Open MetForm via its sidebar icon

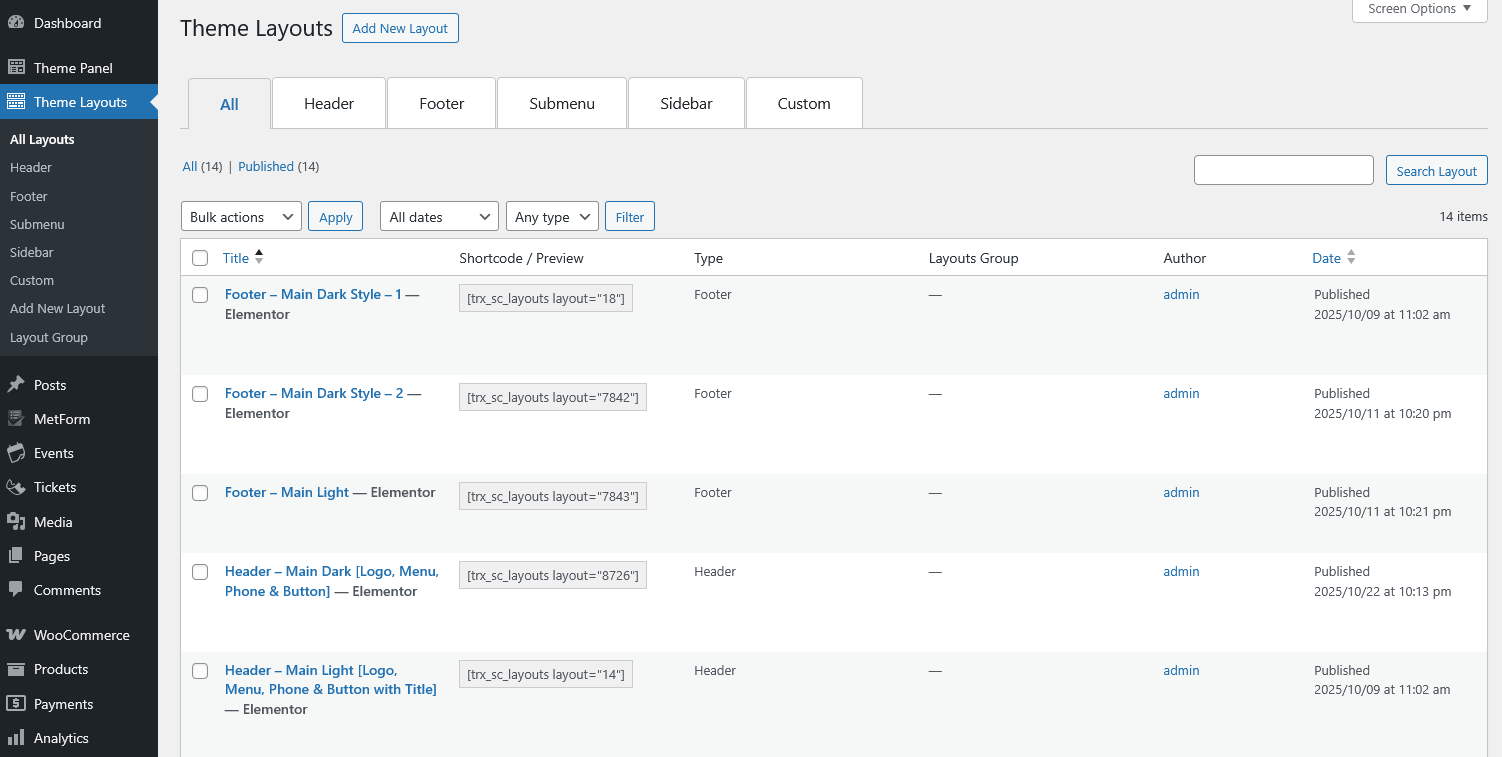coord(16,419)
